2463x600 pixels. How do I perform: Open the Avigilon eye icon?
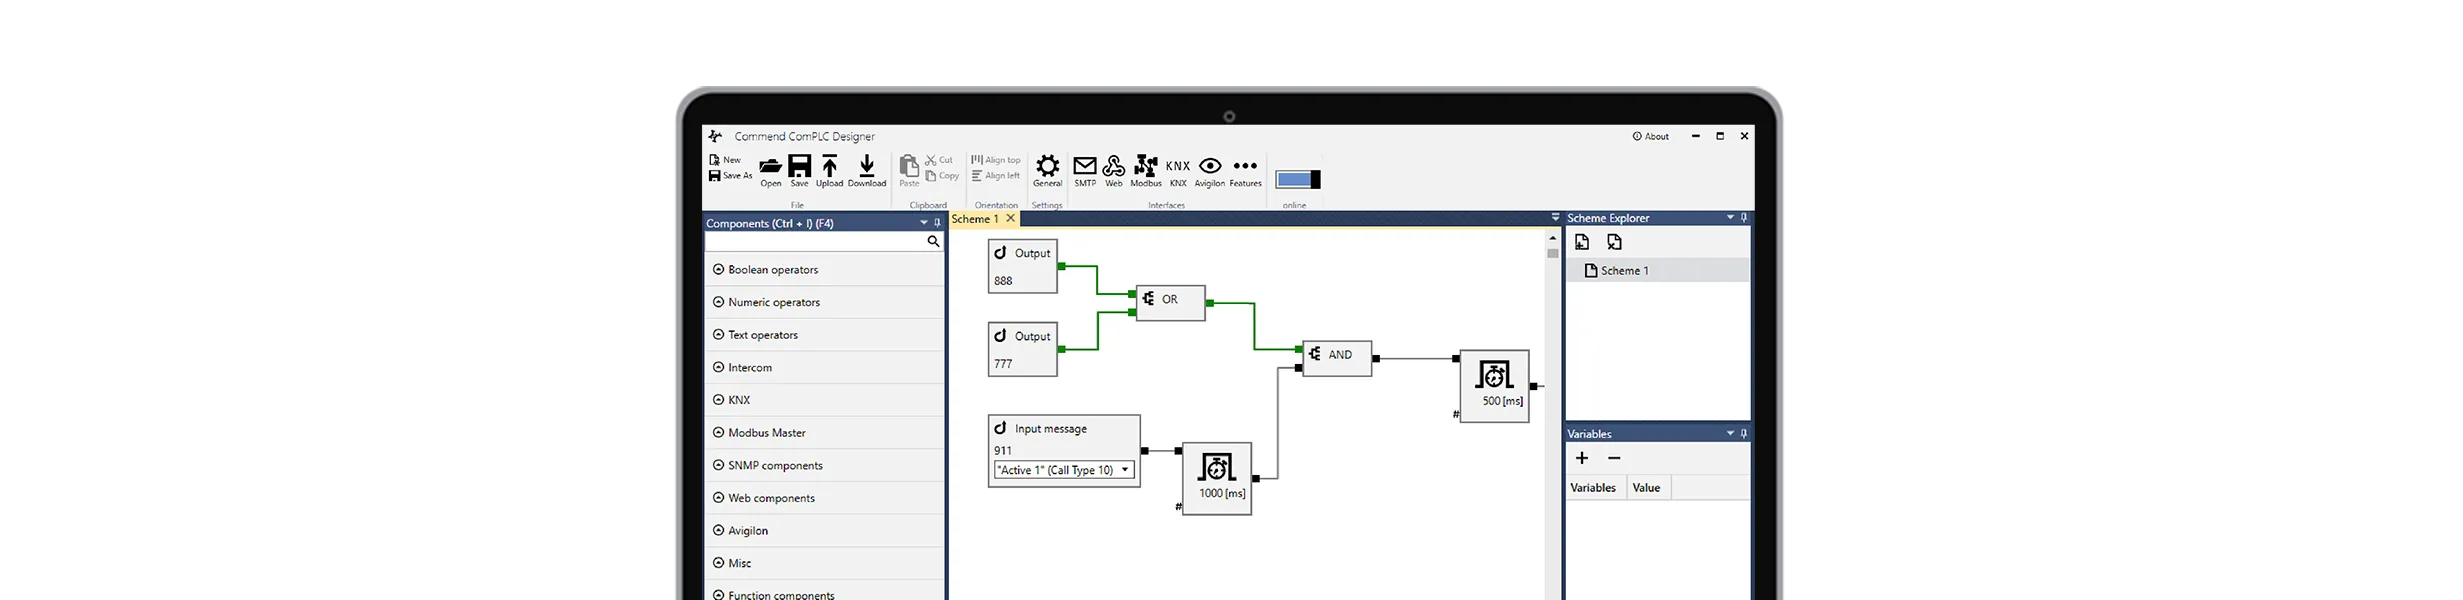click(1210, 166)
